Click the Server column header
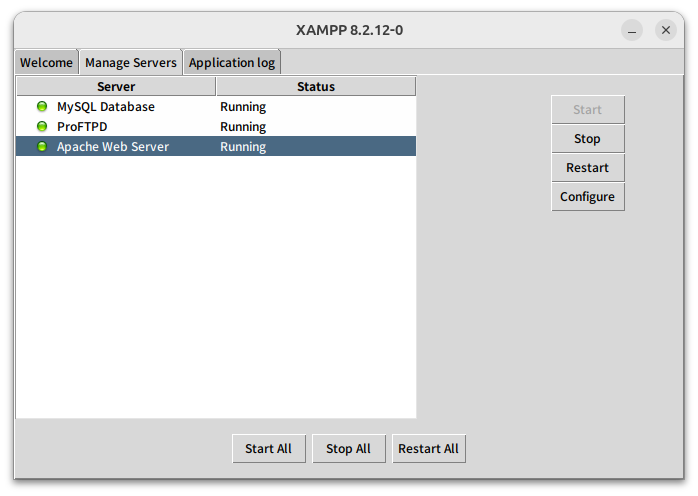 point(116,87)
